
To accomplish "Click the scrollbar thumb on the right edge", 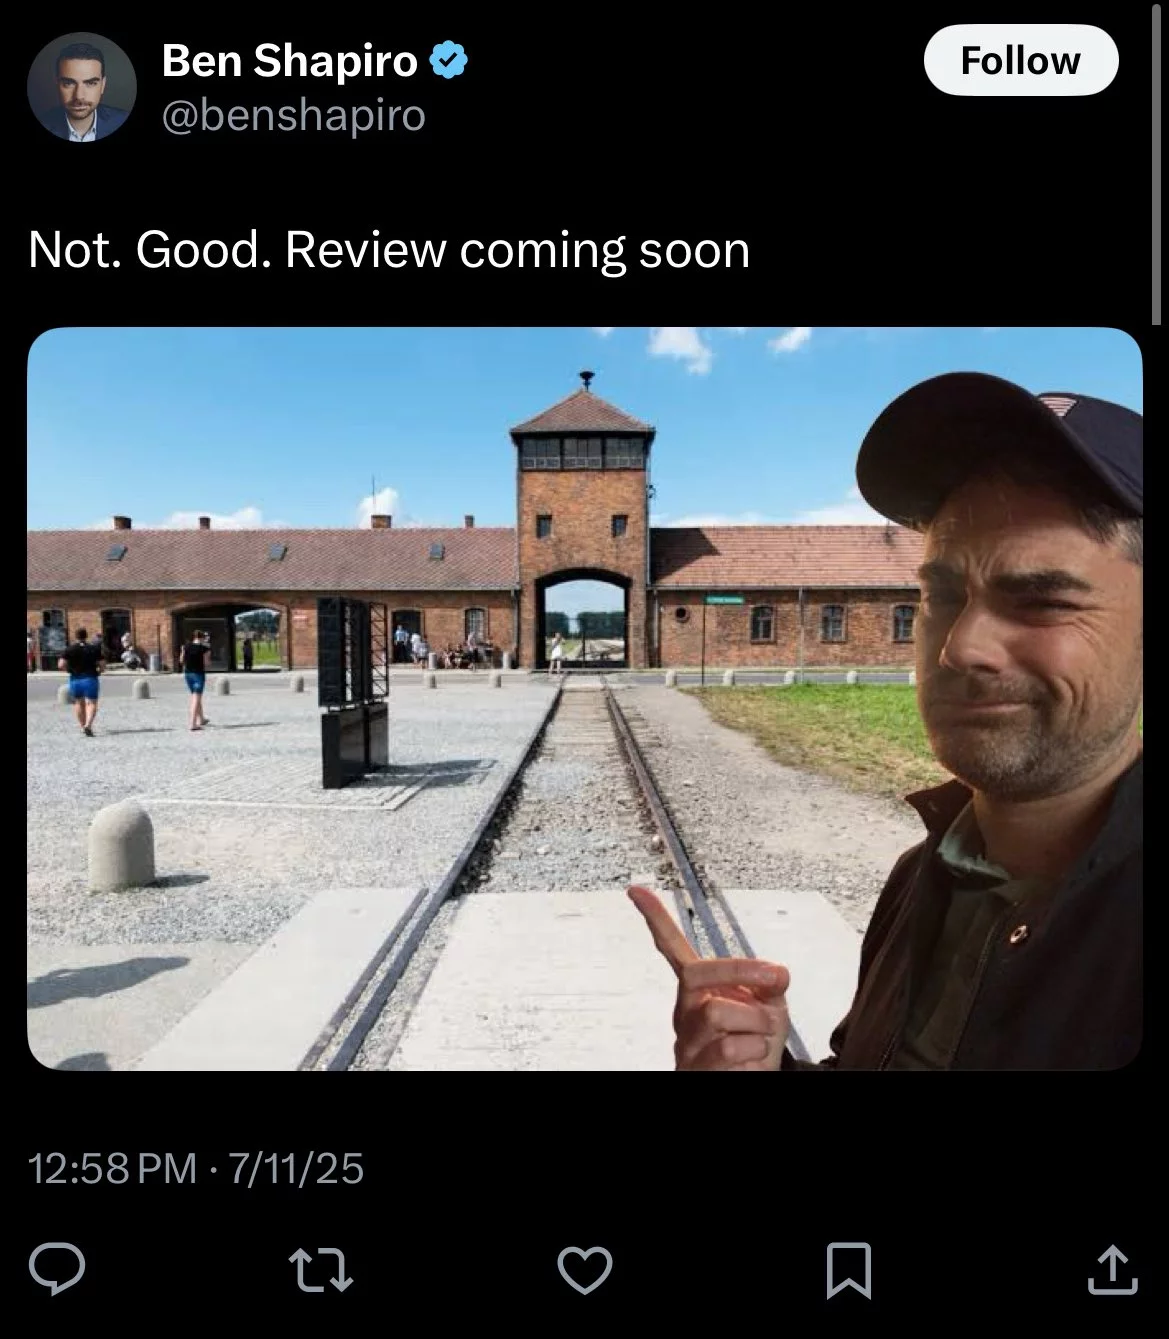I will click(x=1157, y=165).
